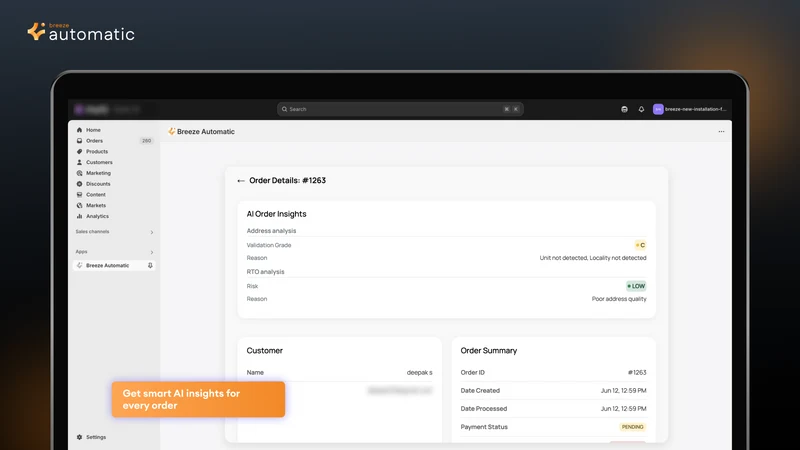Go to the Products page
800x450 pixels.
pos(97,152)
